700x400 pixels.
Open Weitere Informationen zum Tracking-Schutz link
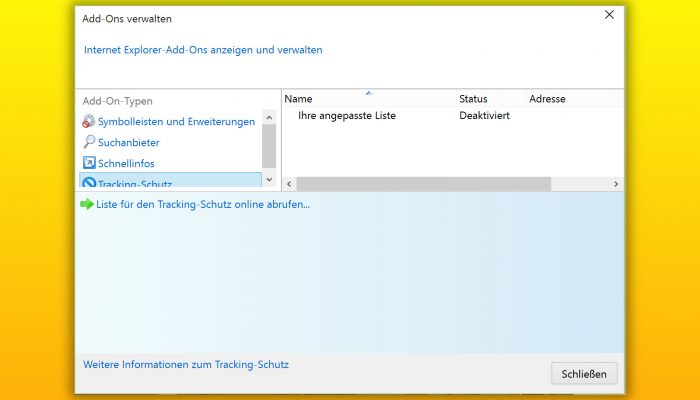click(186, 364)
